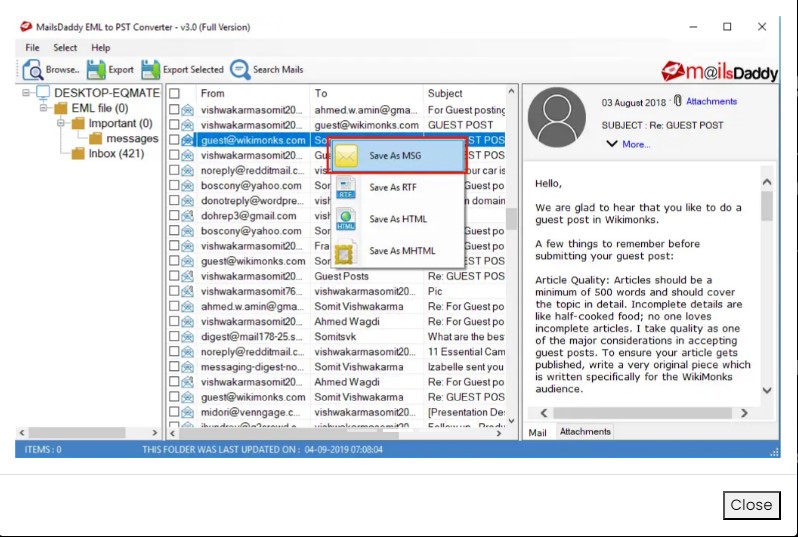Click envelope icon beside digest@mail178-25.s...
The width and height of the screenshot is (798, 537).
(188, 336)
